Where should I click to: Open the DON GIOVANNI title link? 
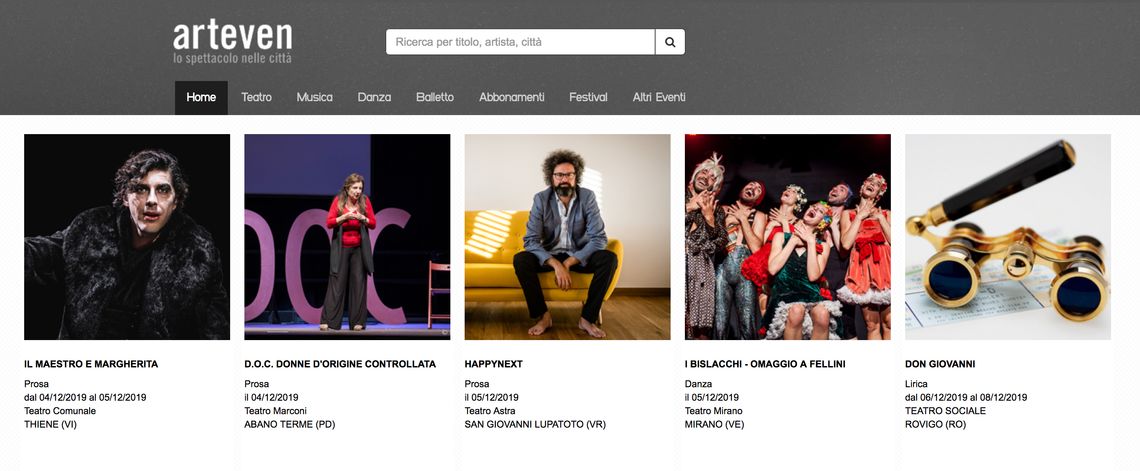click(940, 365)
